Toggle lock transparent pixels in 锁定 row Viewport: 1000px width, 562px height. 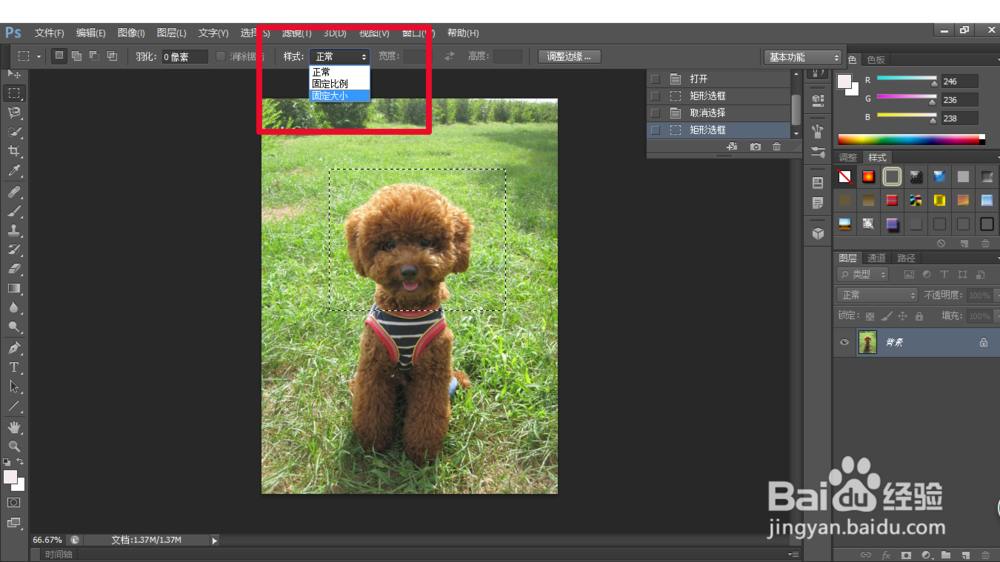[870, 316]
